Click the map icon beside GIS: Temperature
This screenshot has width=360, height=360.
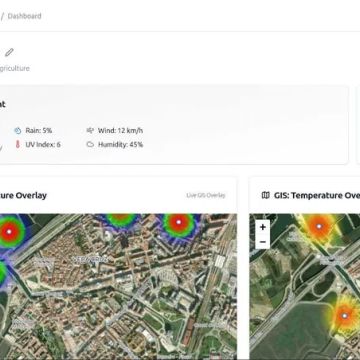[x=266, y=195]
